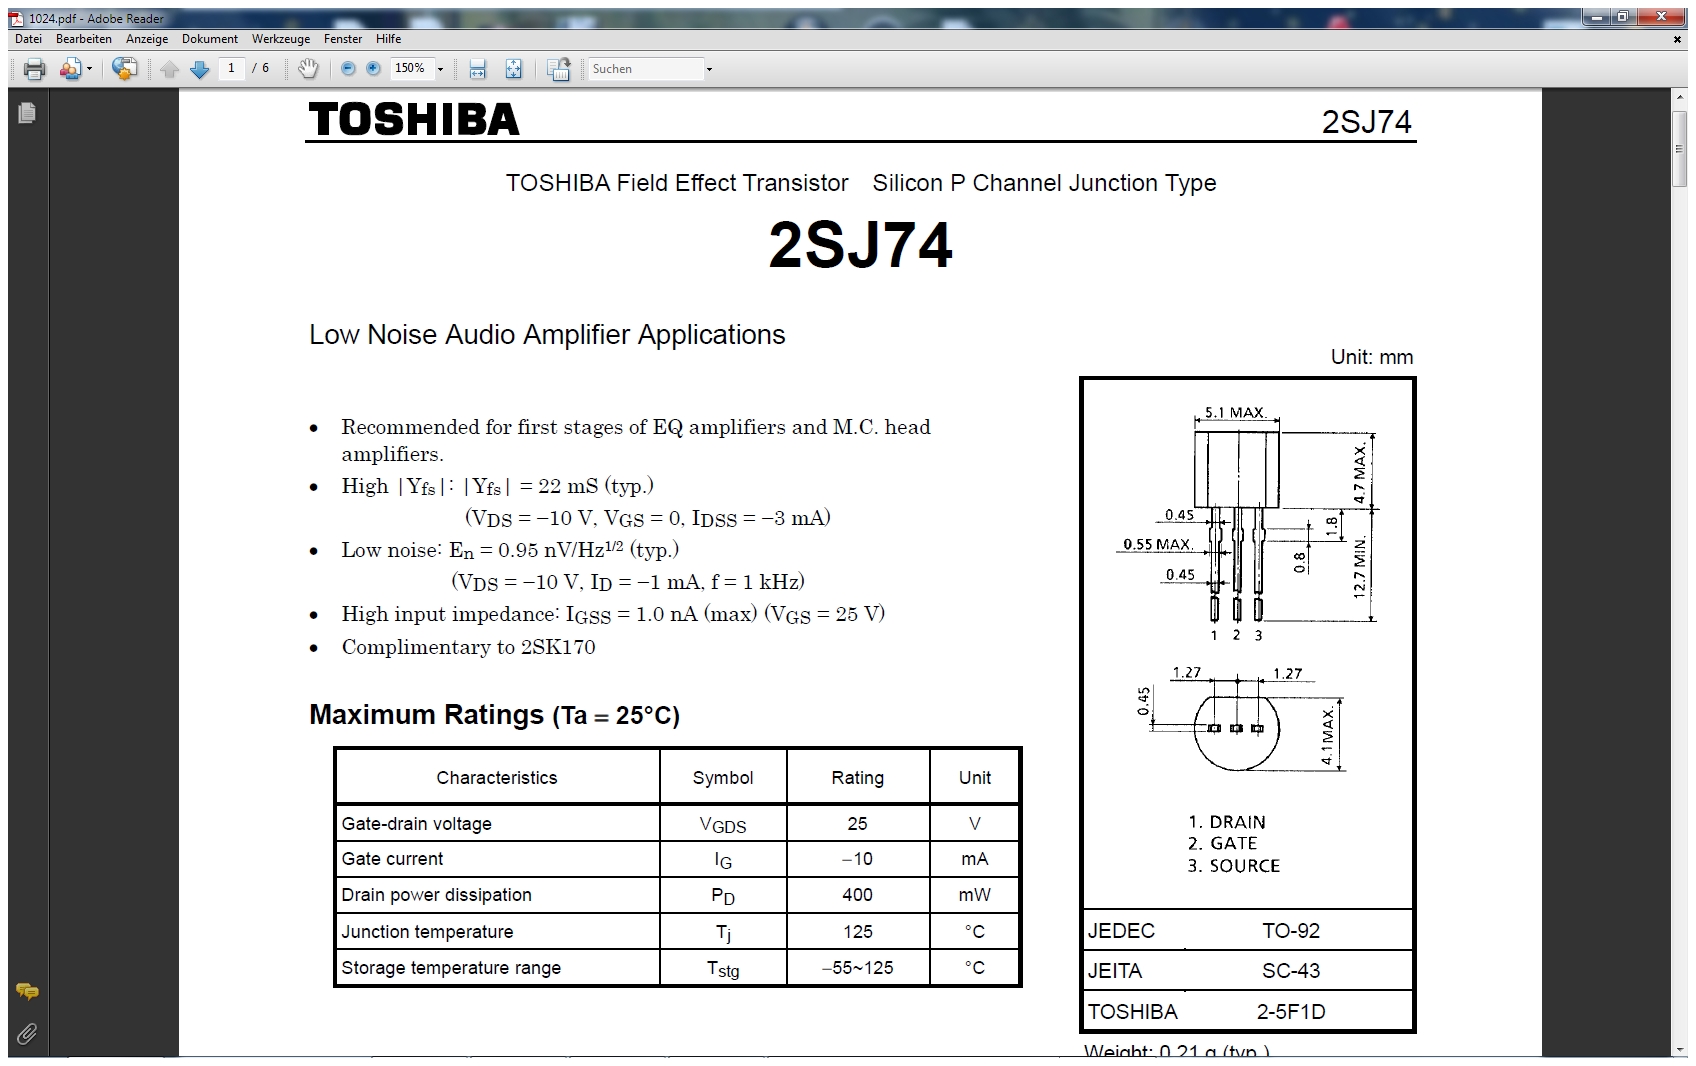The width and height of the screenshot is (1696, 1066).
Task: Click the 'Unit: mm' label
Action: tap(1371, 357)
